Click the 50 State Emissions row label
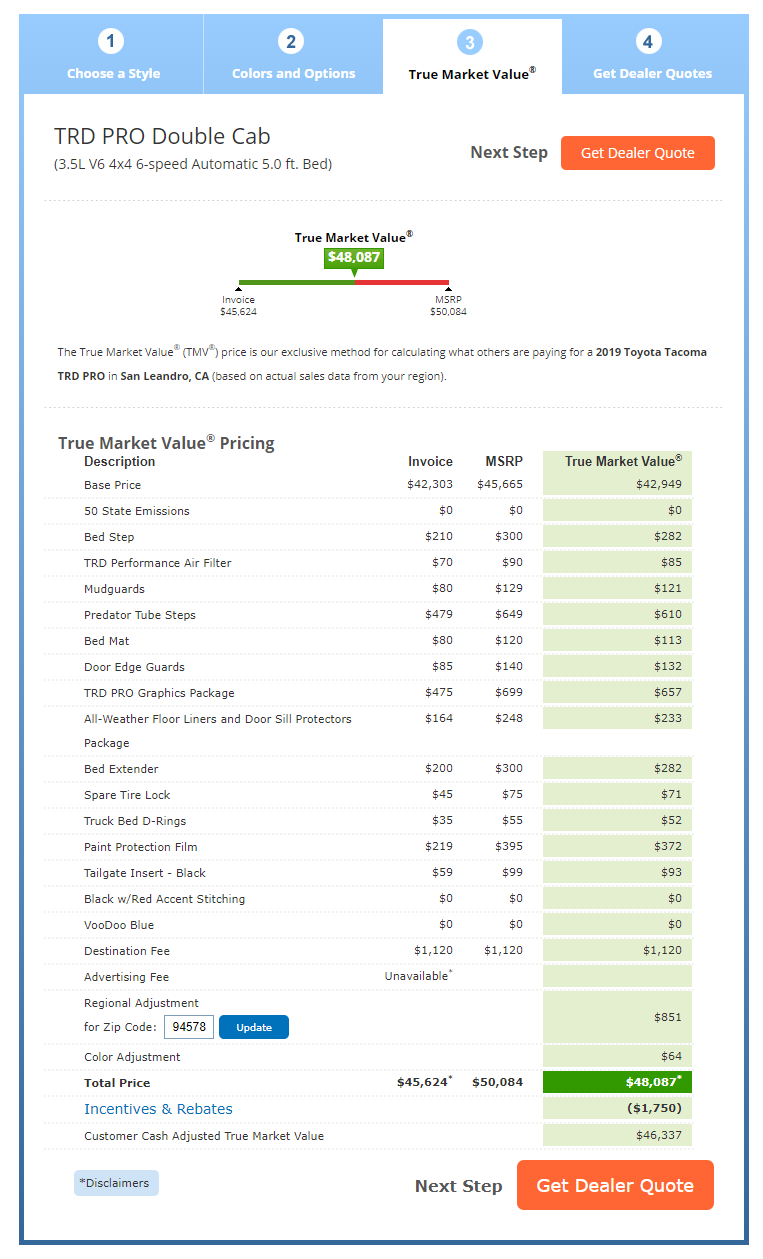 click(137, 511)
